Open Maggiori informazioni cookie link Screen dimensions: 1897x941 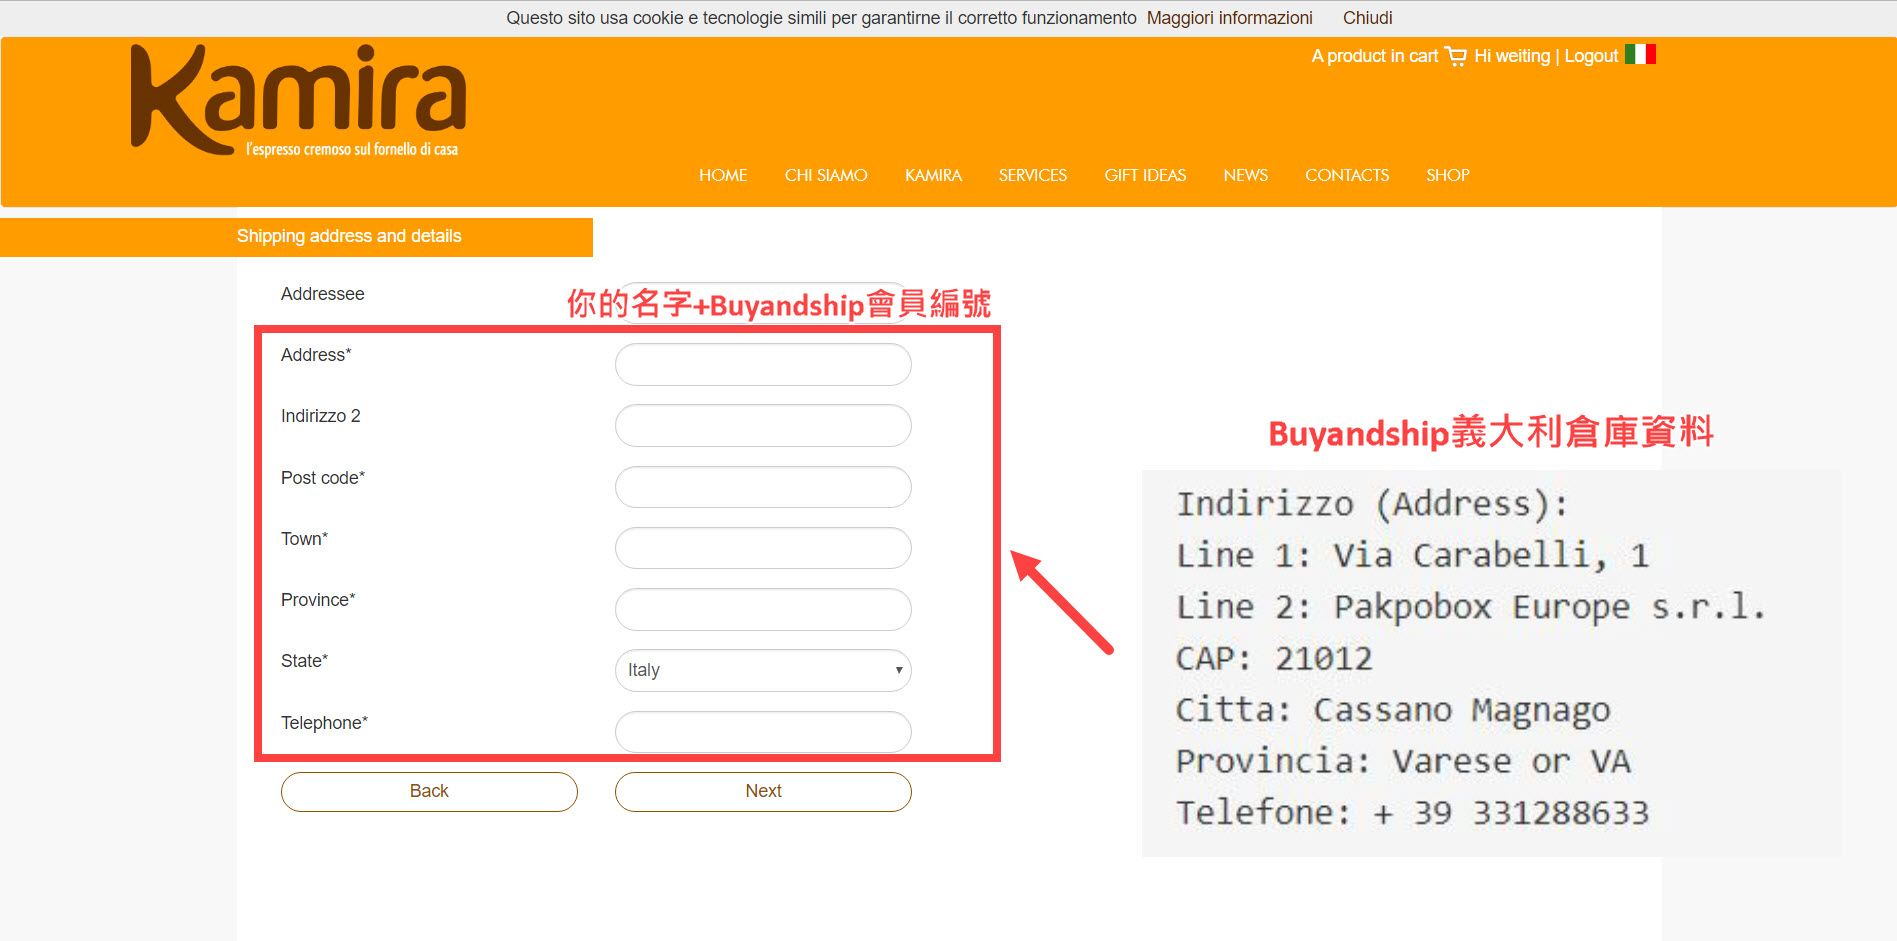[x=1229, y=18]
